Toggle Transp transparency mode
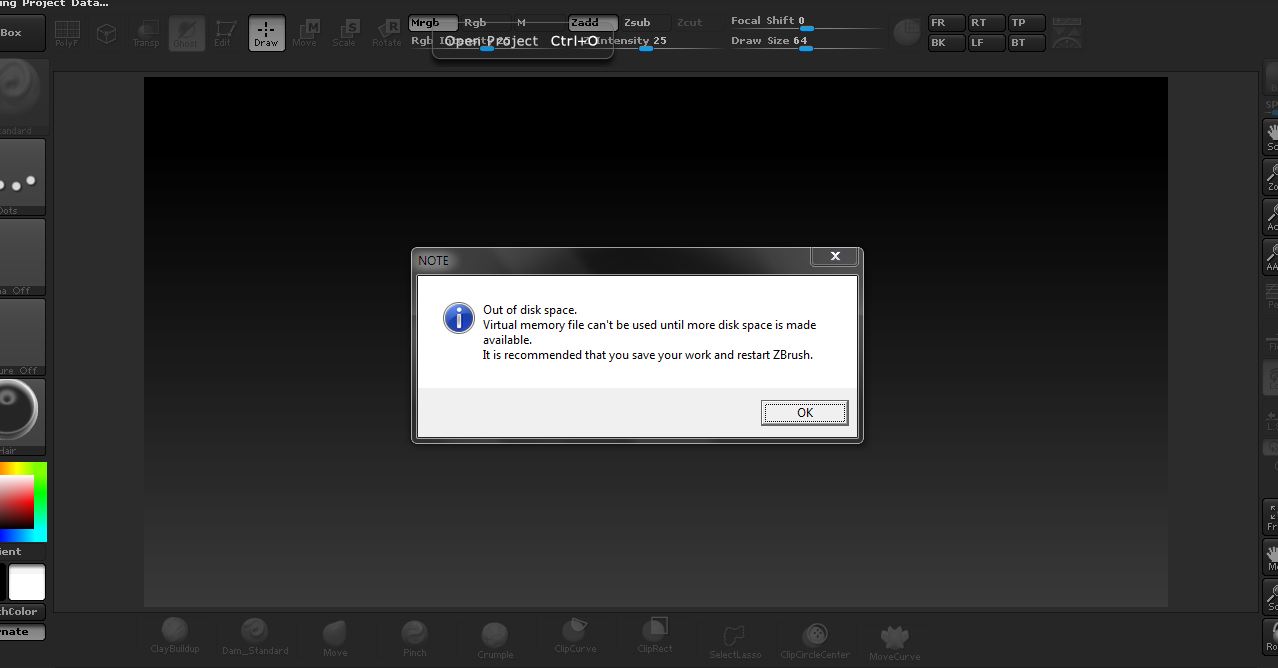This screenshot has height=668, width=1278. coord(146,34)
